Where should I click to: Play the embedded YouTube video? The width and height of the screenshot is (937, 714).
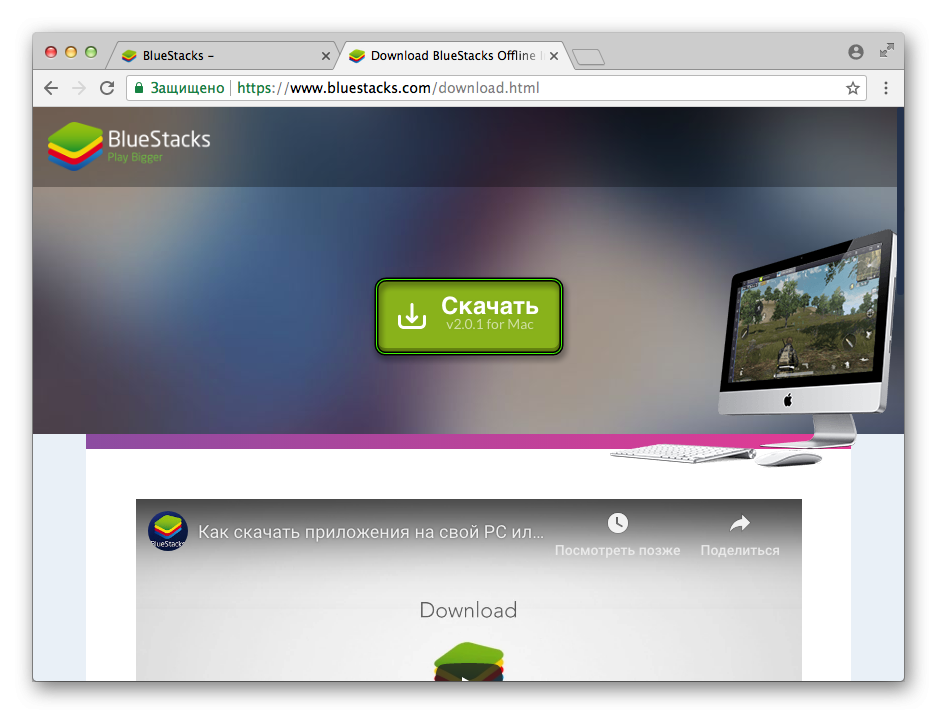click(x=468, y=672)
